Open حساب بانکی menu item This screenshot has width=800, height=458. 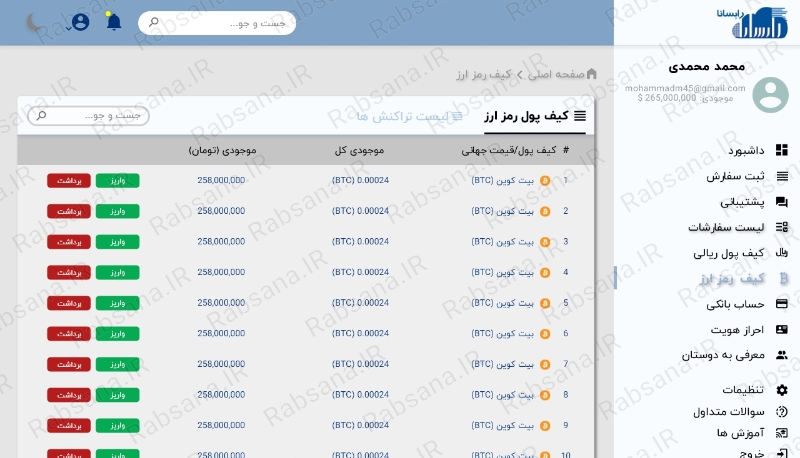pos(735,304)
